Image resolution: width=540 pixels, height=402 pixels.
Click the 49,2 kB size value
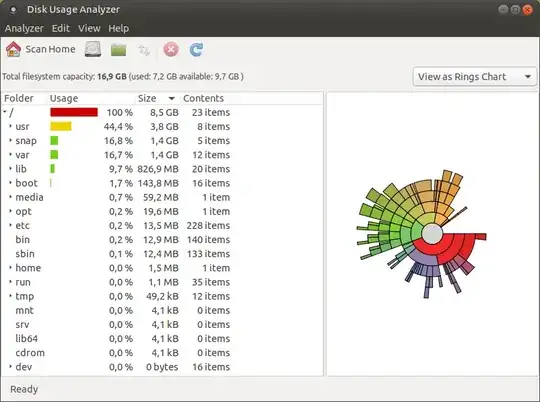pos(162,296)
